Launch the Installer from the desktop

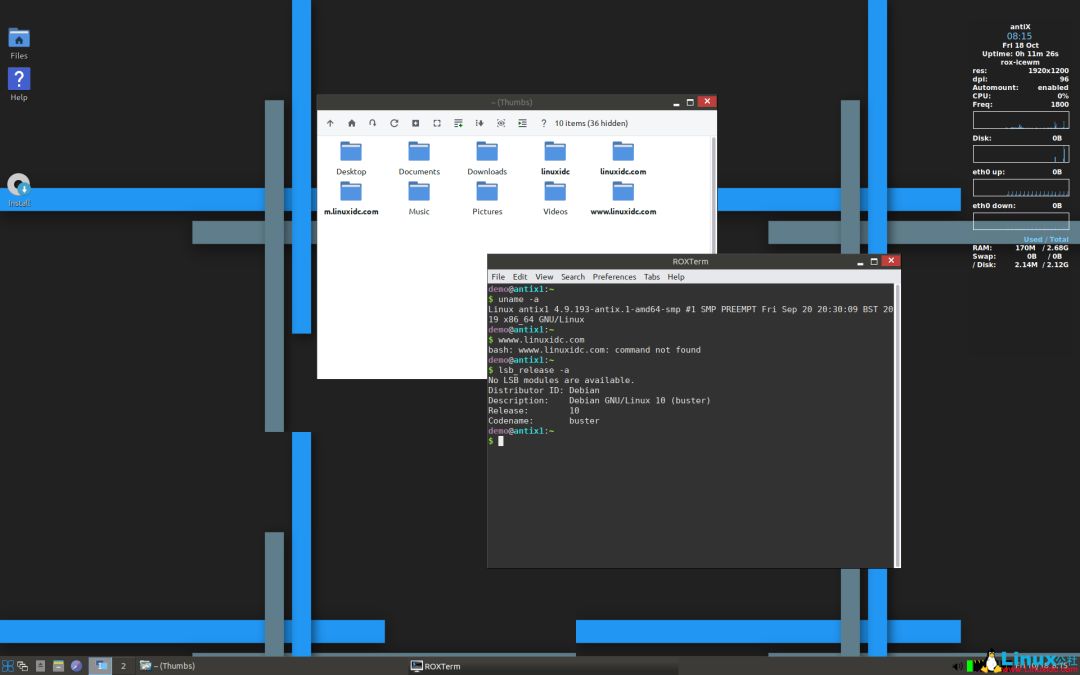(18, 188)
